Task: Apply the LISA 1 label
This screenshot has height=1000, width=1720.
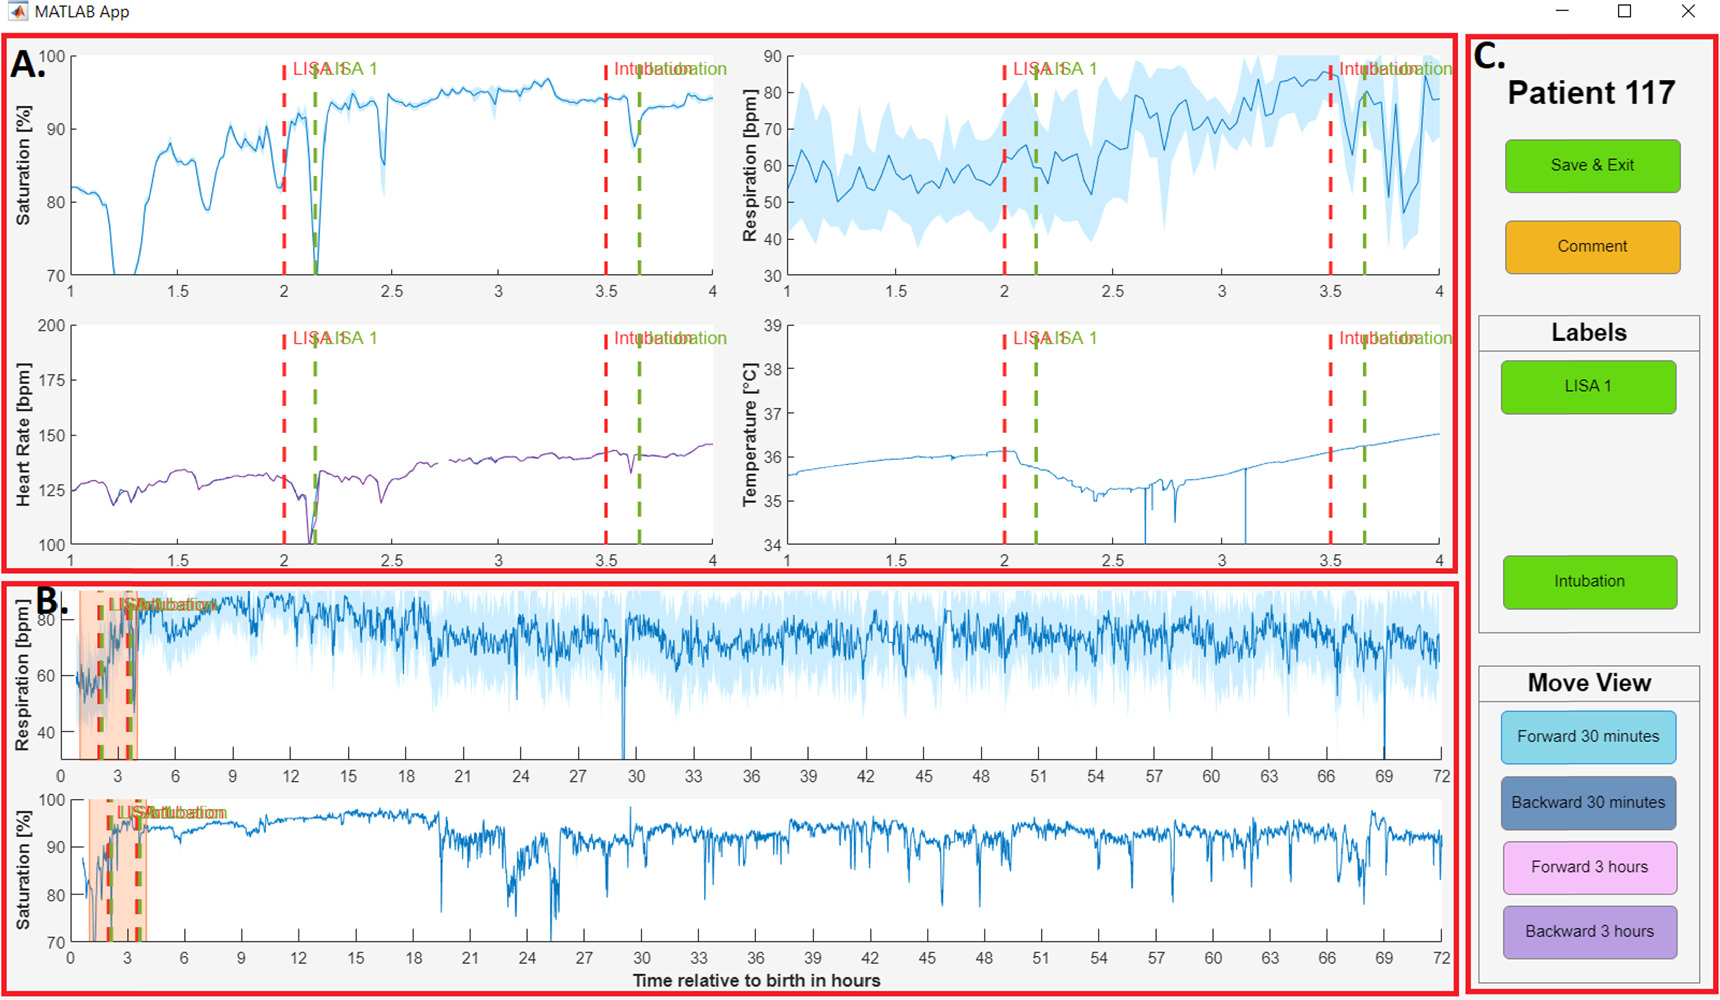Action: click(x=1588, y=387)
